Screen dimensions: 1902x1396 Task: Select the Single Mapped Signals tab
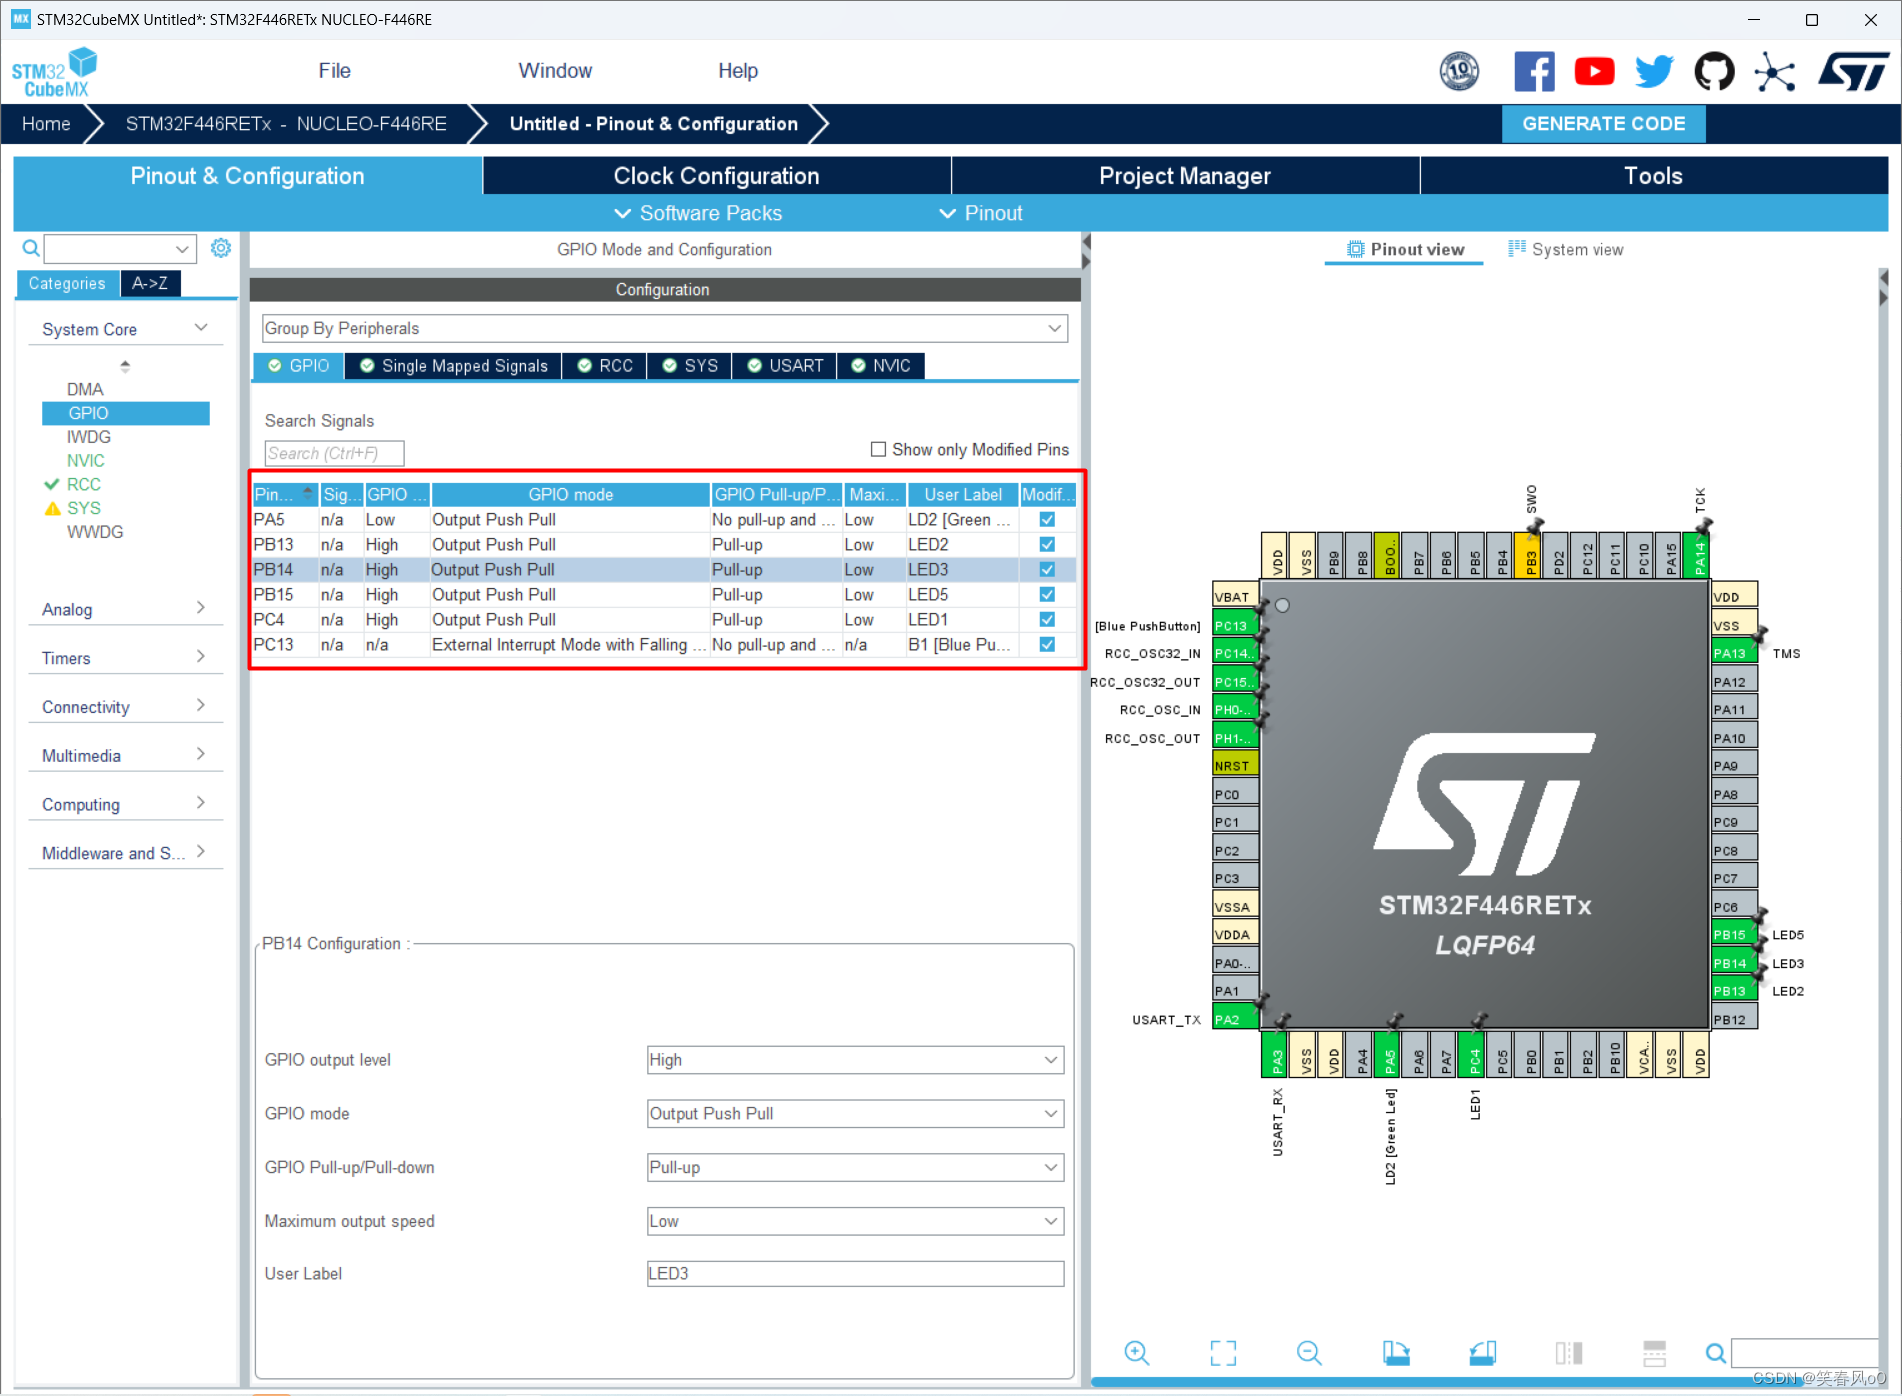pyautogui.click(x=454, y=366)
